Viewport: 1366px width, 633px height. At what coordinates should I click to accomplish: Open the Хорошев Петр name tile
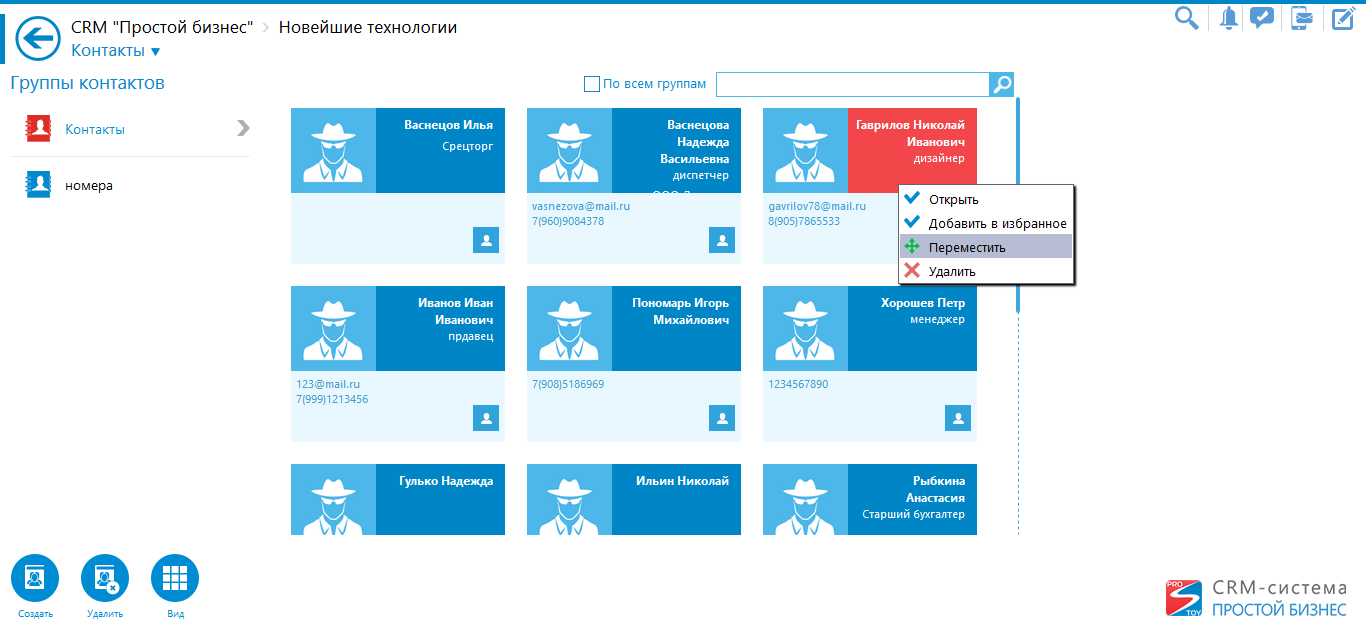pos(912,328)
